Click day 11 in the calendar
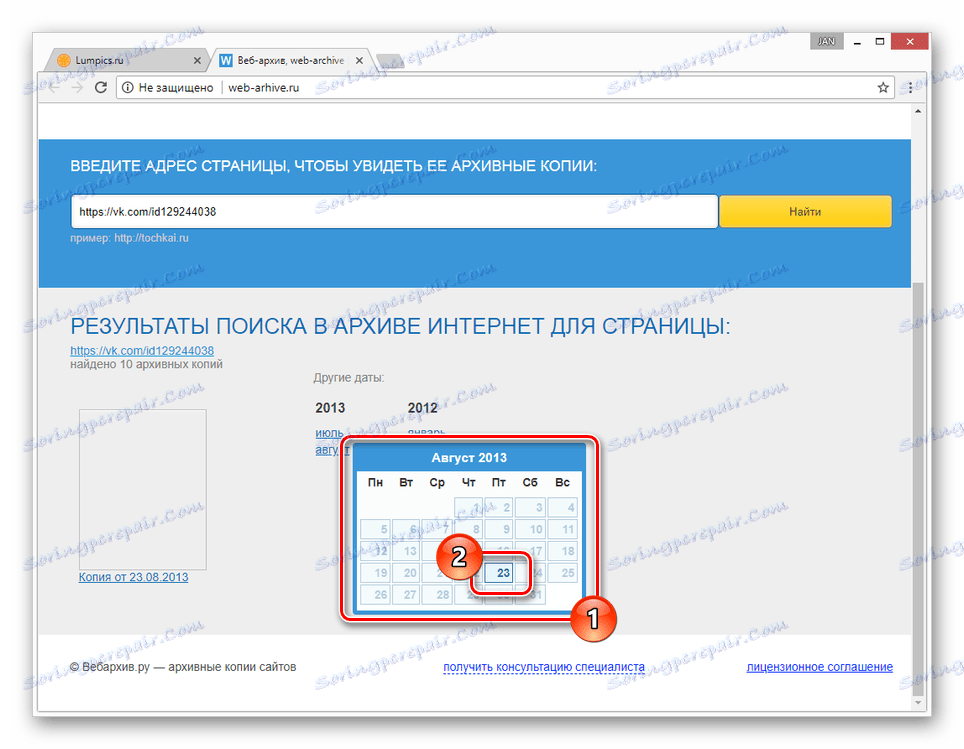964x749 pixels. tap(563, 529)
